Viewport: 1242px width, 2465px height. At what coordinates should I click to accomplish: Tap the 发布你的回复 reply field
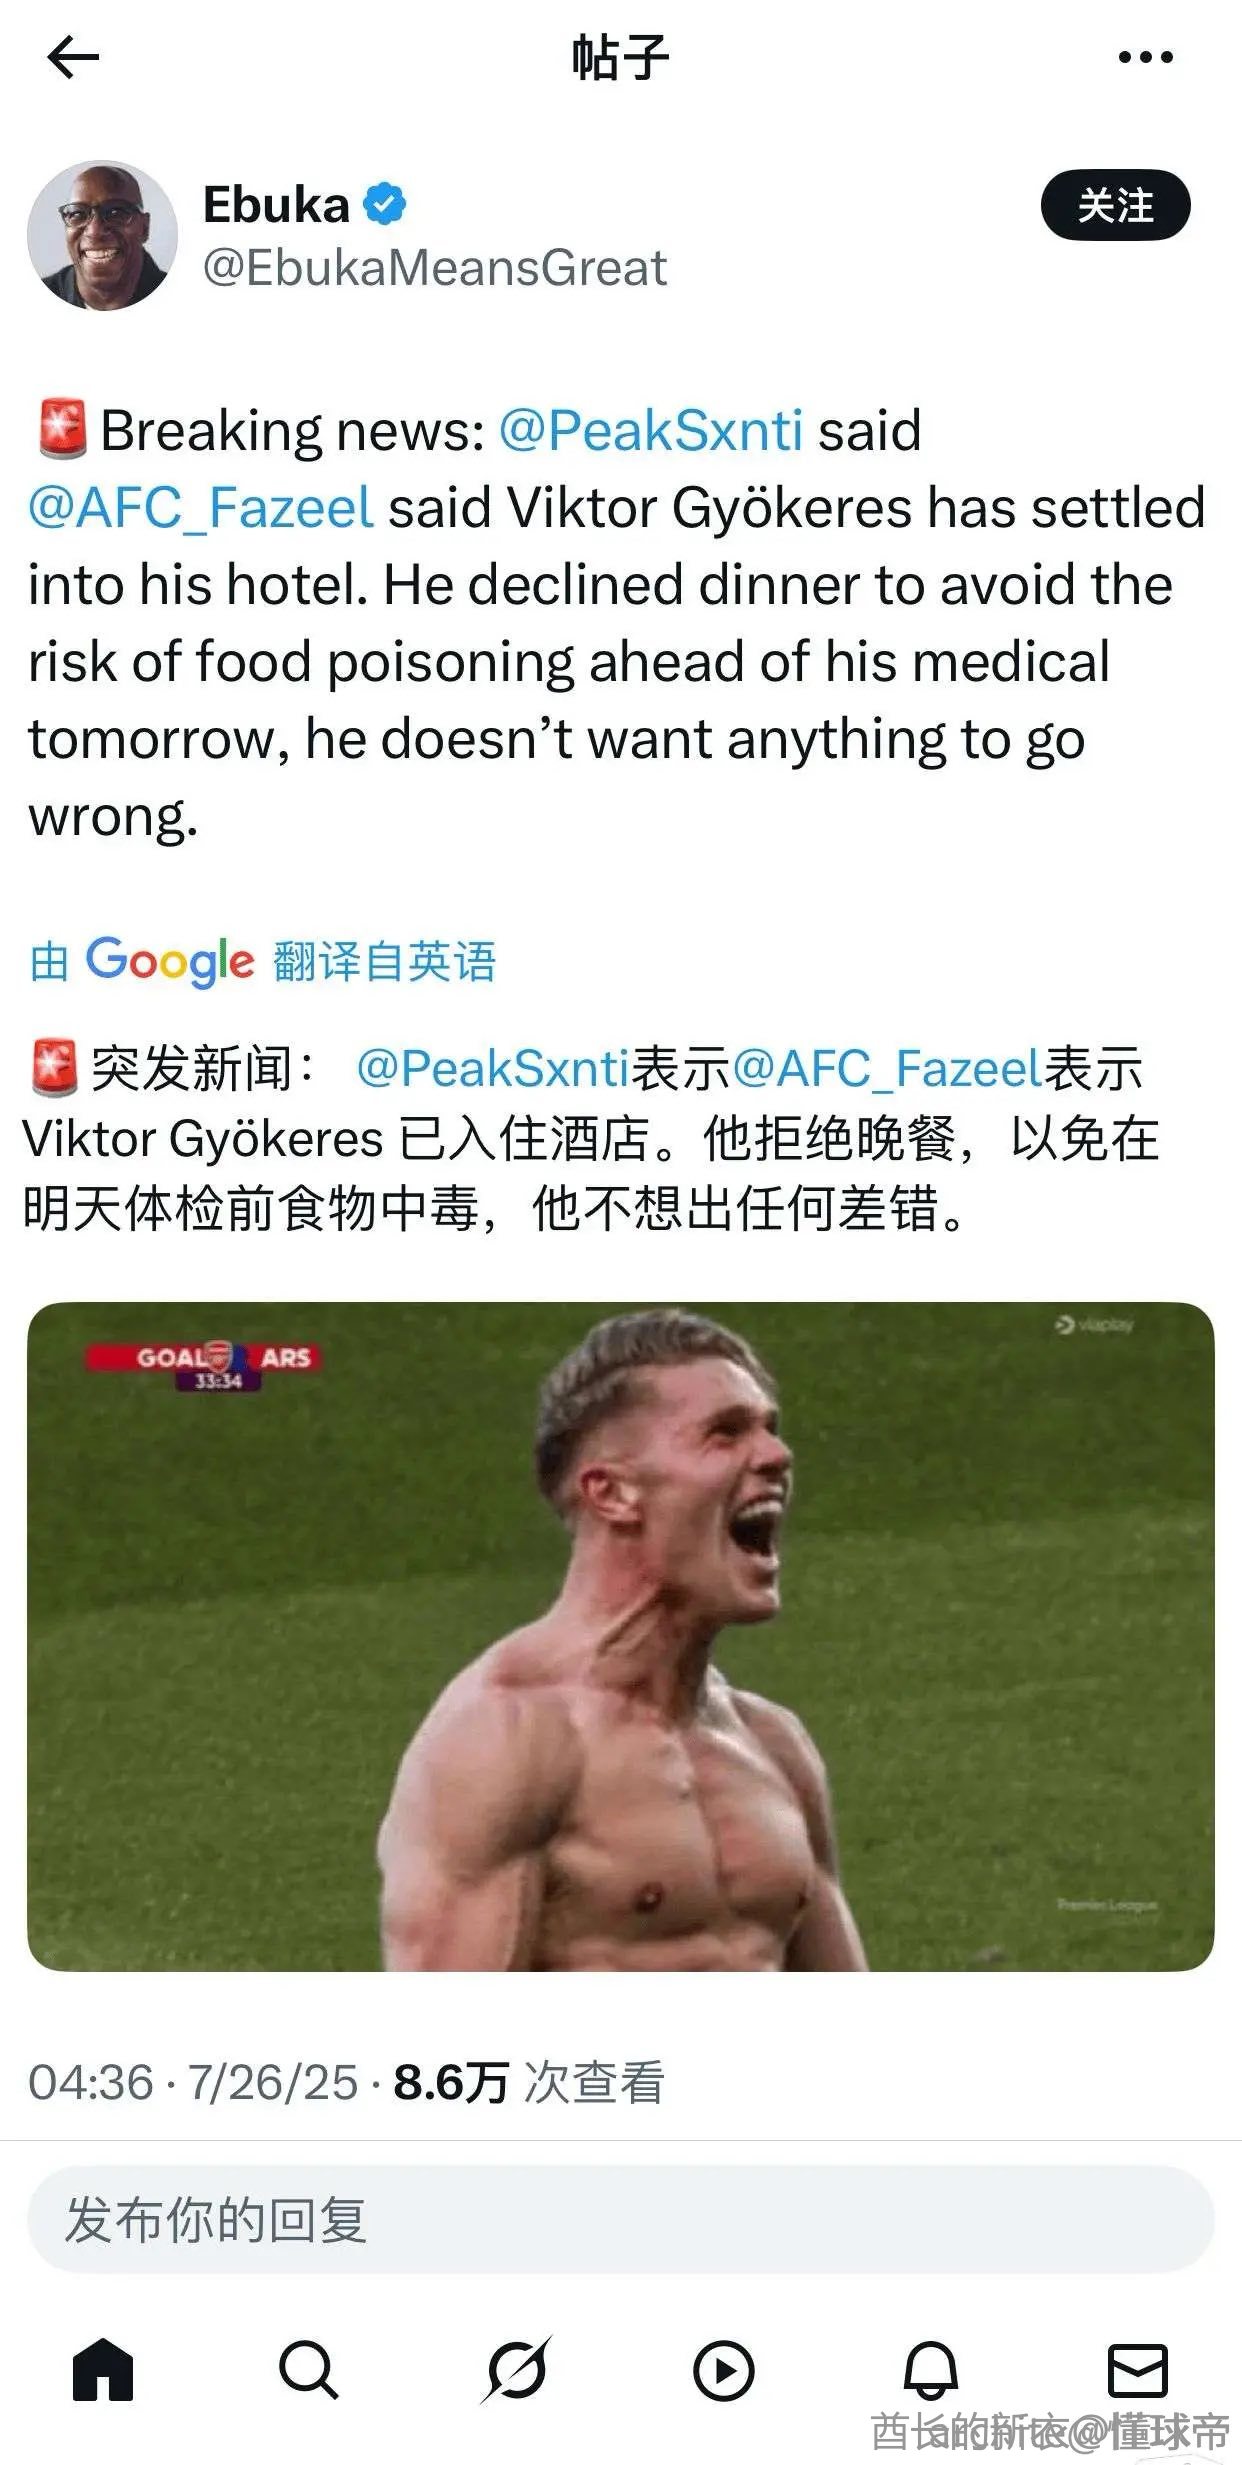[x=621, y=2220]
